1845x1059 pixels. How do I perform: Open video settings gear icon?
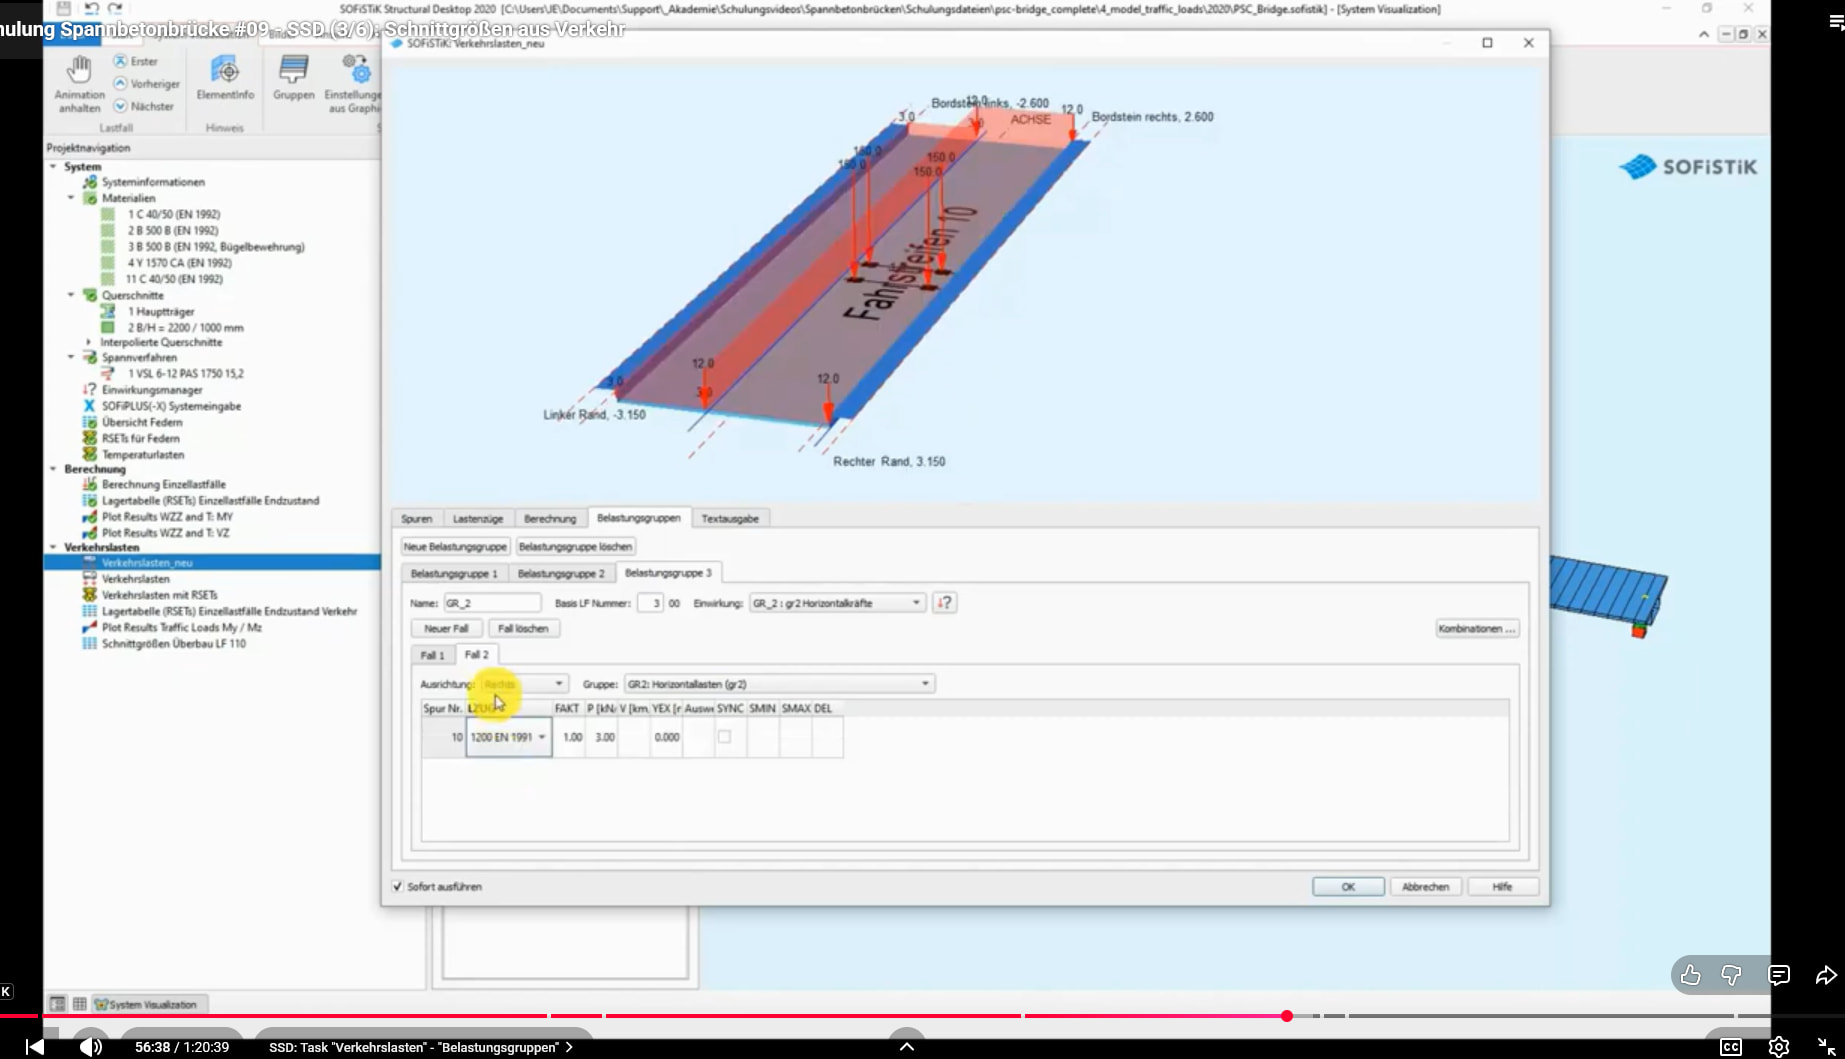pyautogui.click(x=1778, y=1047)
